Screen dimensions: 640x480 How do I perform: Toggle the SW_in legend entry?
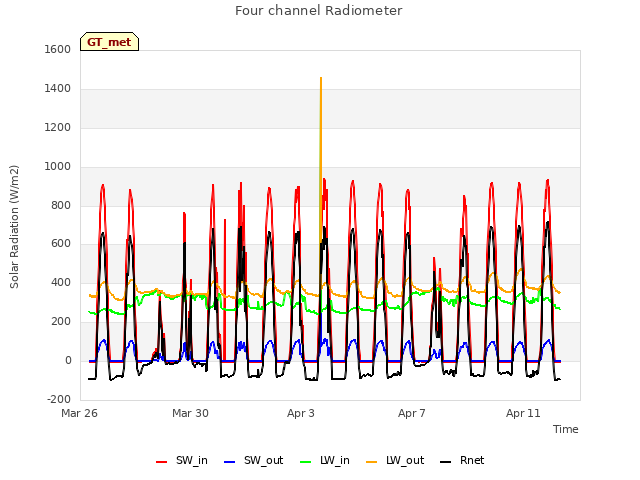pos(182,460)
